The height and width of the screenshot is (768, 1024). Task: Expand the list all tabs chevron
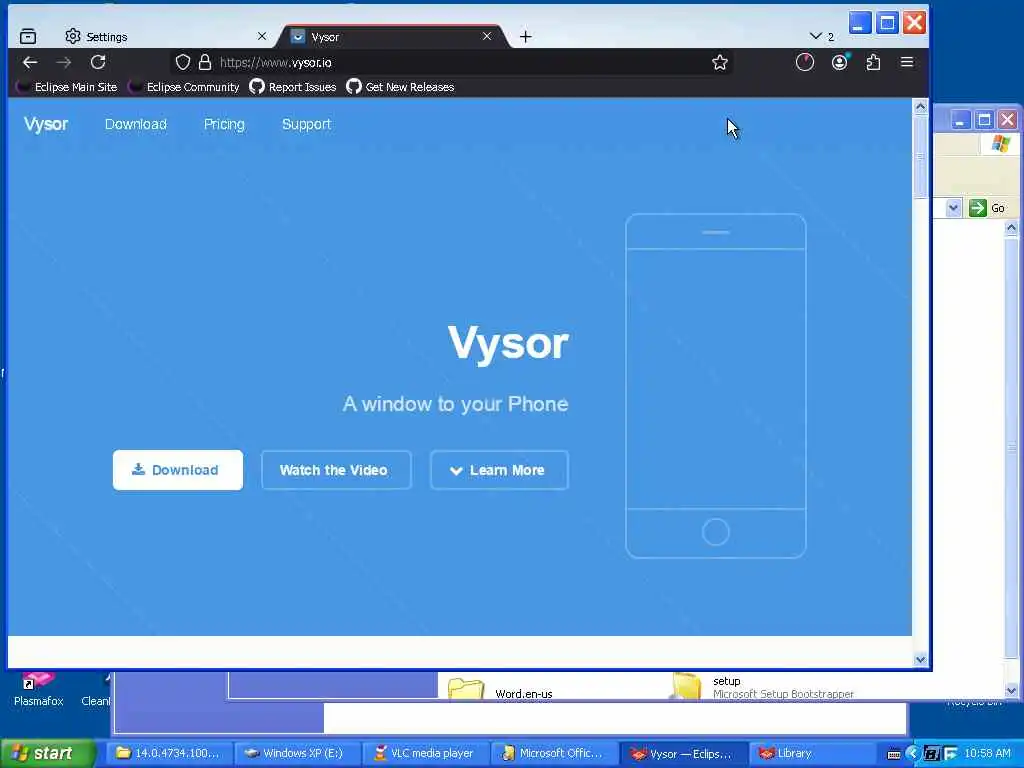[816, 36]
